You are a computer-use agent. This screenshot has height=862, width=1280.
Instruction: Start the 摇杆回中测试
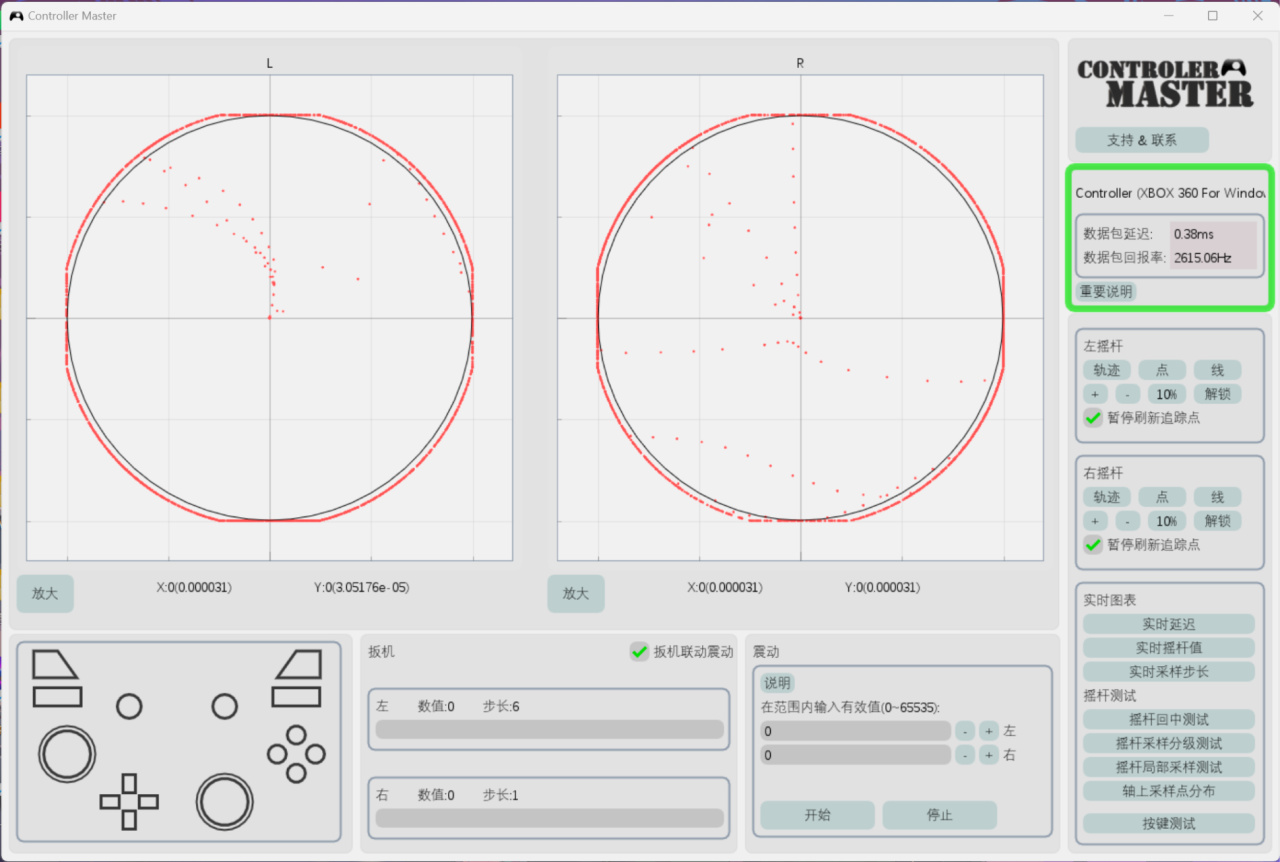point(1168,719)
